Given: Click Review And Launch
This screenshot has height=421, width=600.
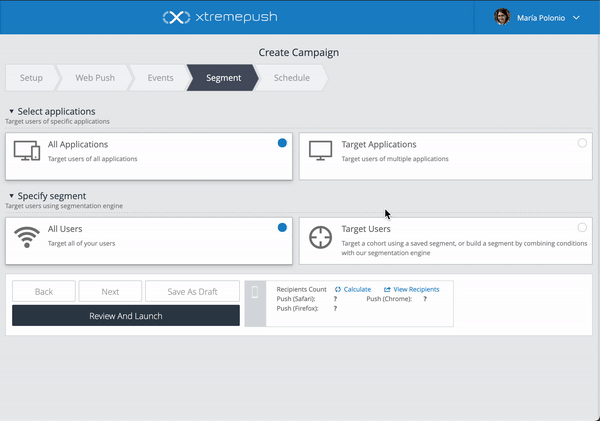Looking at the screenshot, I should [126, 316].
